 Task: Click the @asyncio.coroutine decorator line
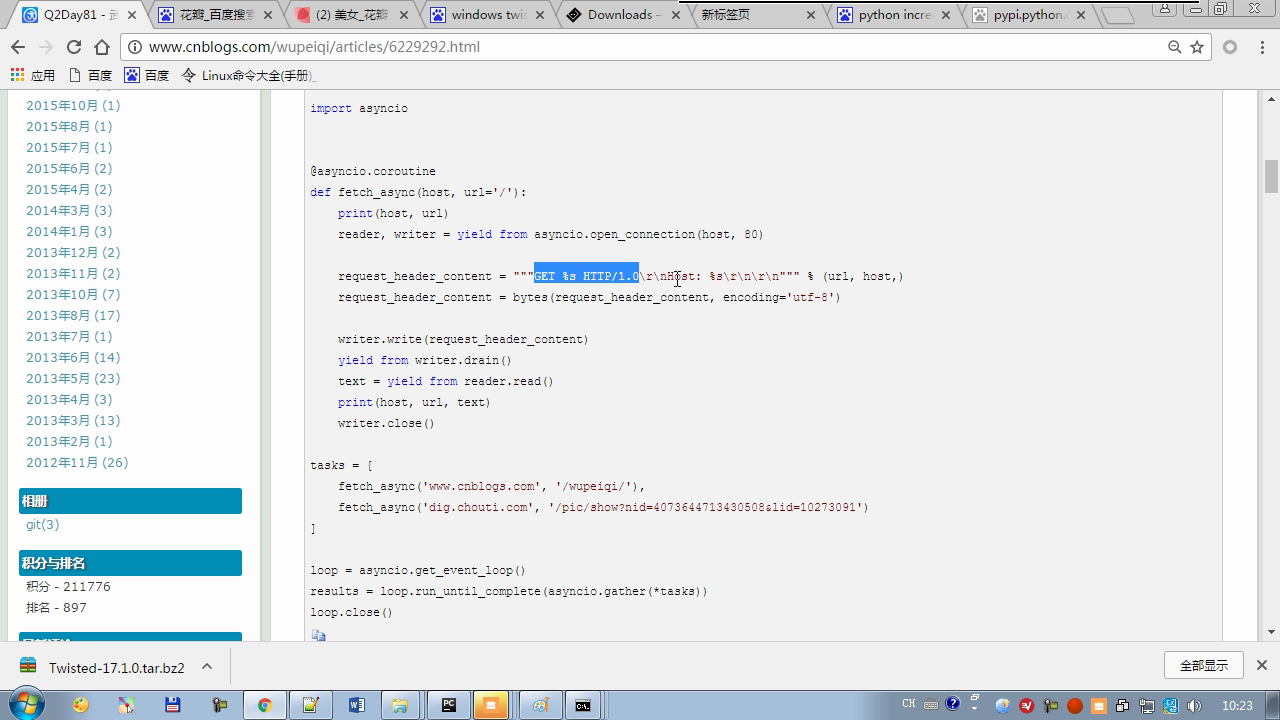373,171
